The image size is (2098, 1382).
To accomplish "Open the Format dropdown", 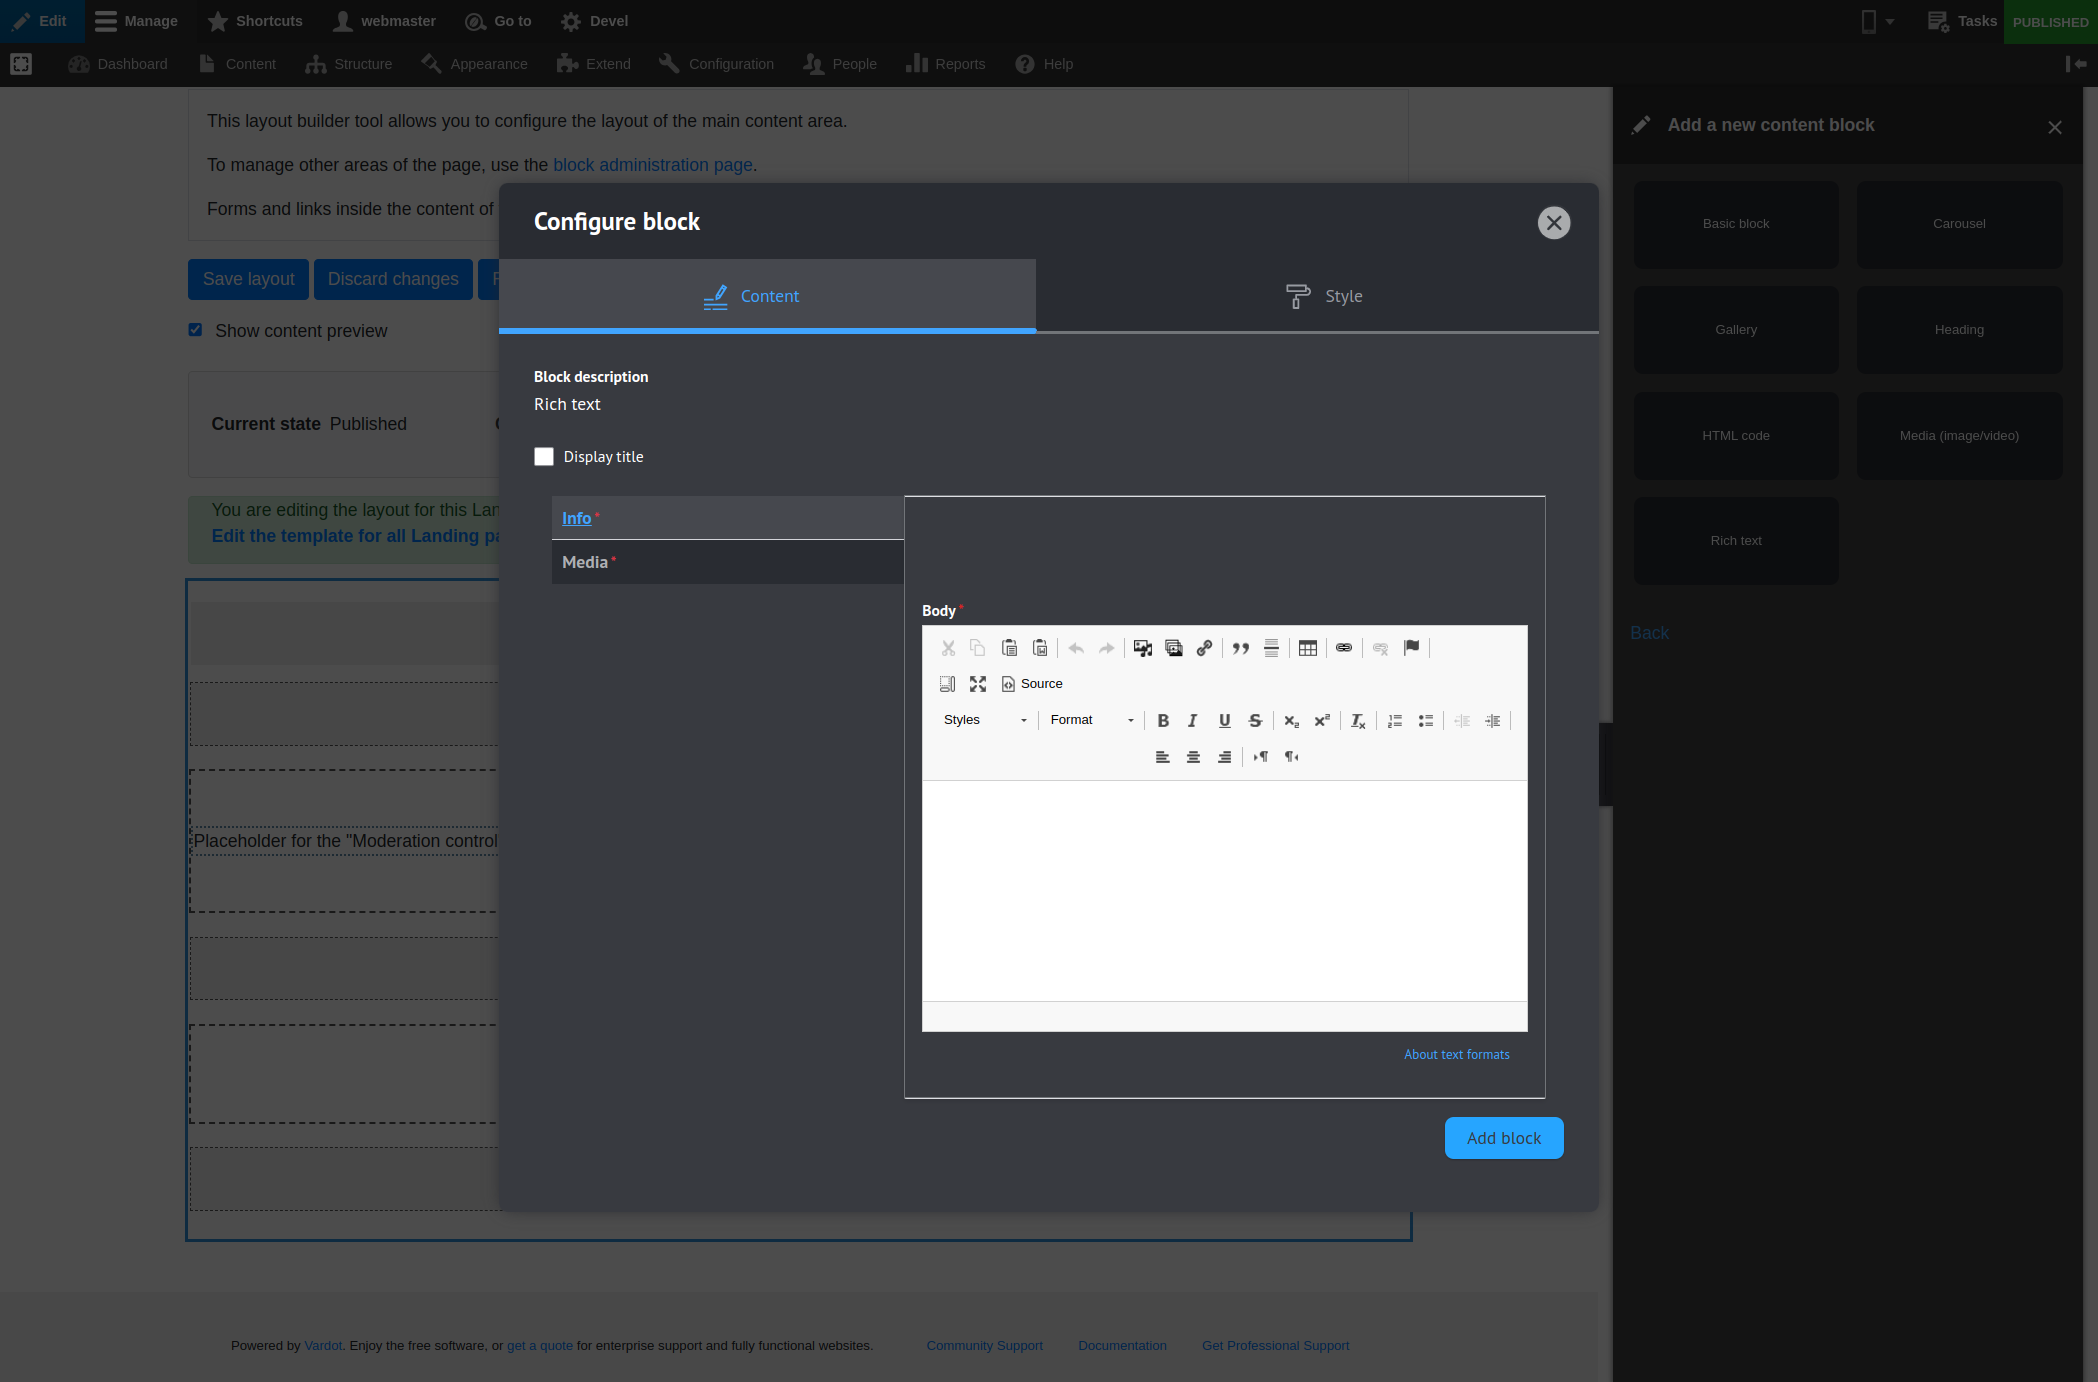I will tap(1091, 720).
